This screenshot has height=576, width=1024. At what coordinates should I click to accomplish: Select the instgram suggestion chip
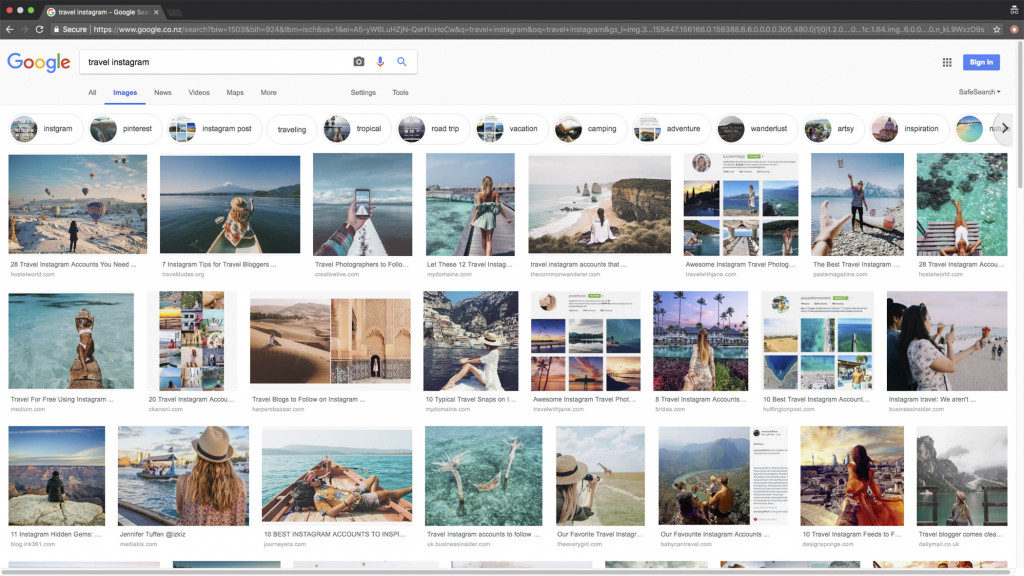point(46,129)
